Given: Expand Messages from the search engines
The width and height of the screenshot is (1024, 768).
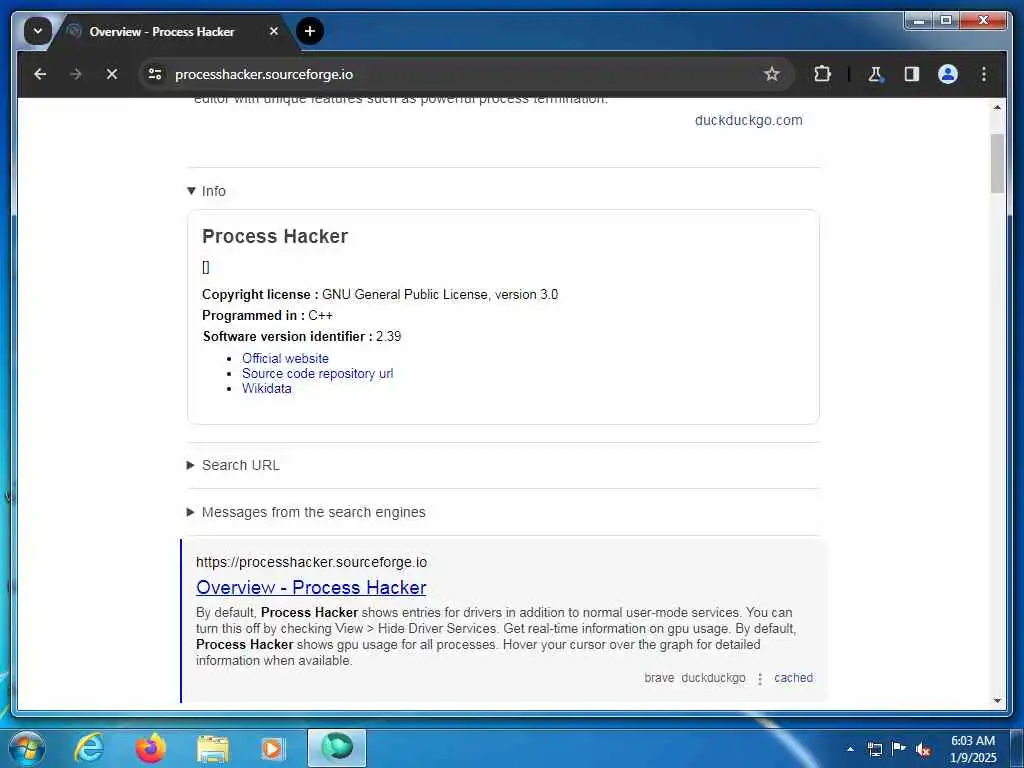Looking at the screenshot, I should point(306,513).
